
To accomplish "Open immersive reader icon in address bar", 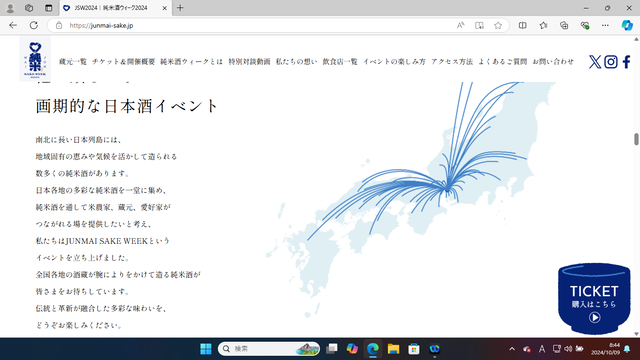I will click(479, 25).
